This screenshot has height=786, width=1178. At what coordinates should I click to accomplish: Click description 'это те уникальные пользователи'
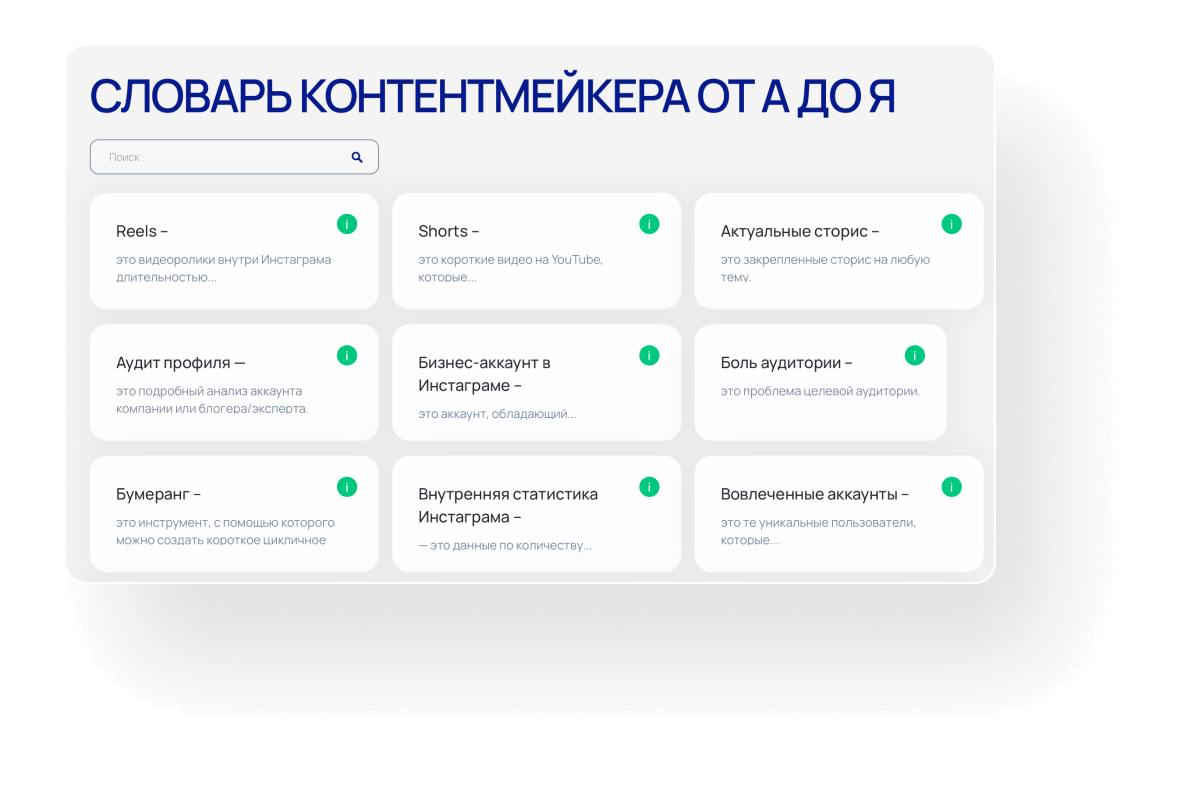tap(818, 523)
